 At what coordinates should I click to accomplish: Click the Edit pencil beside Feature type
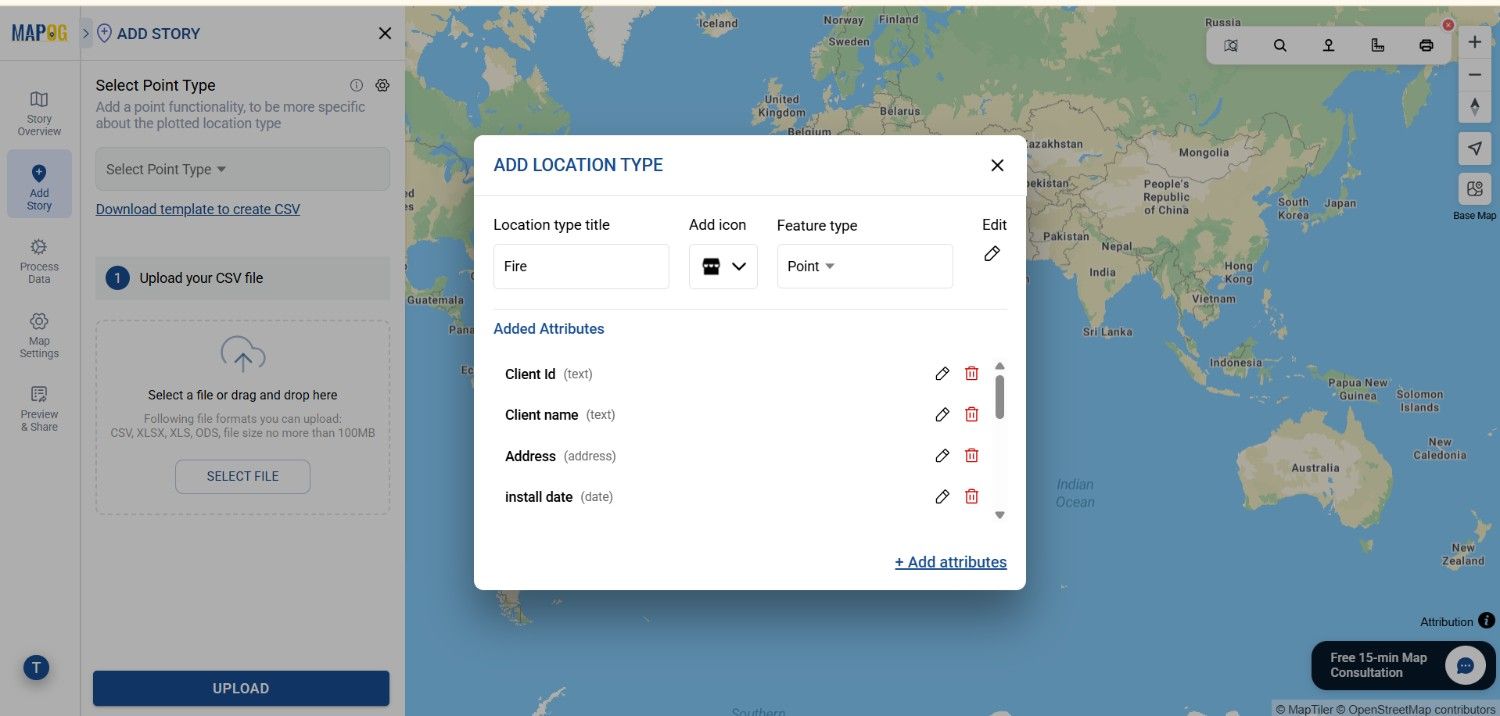tap(992, 254)
